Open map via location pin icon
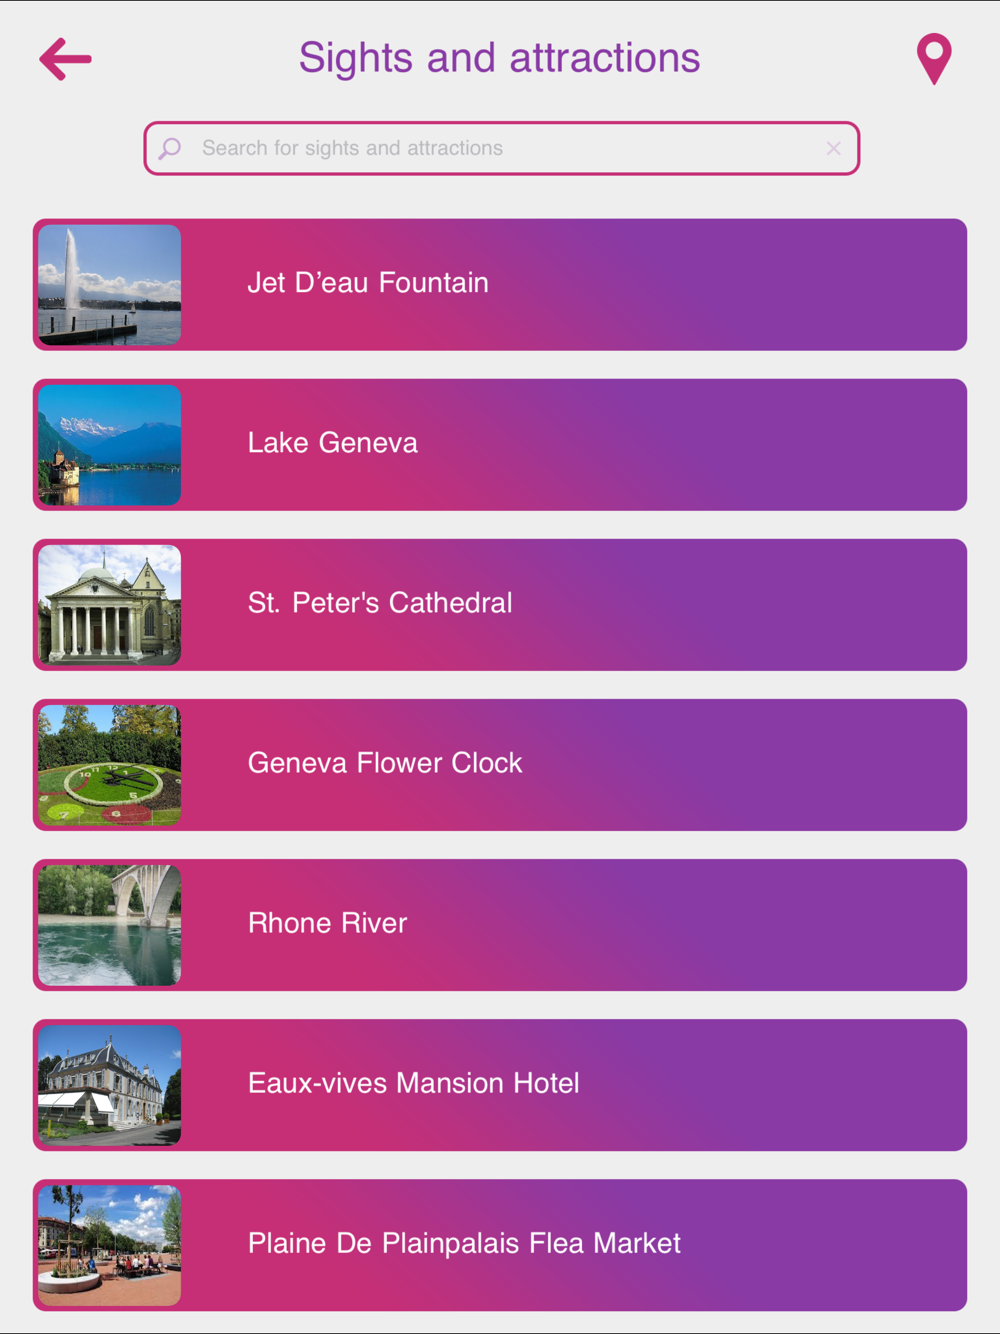 (x=934, y=59)
